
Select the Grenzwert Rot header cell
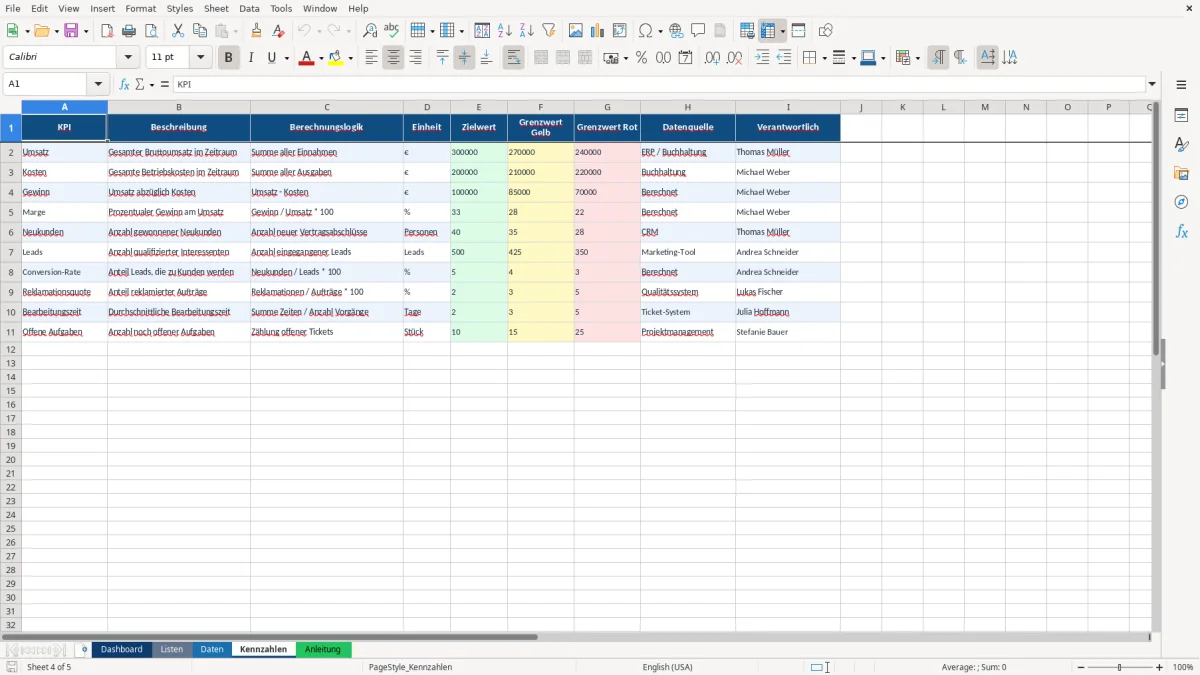(607, 127)
